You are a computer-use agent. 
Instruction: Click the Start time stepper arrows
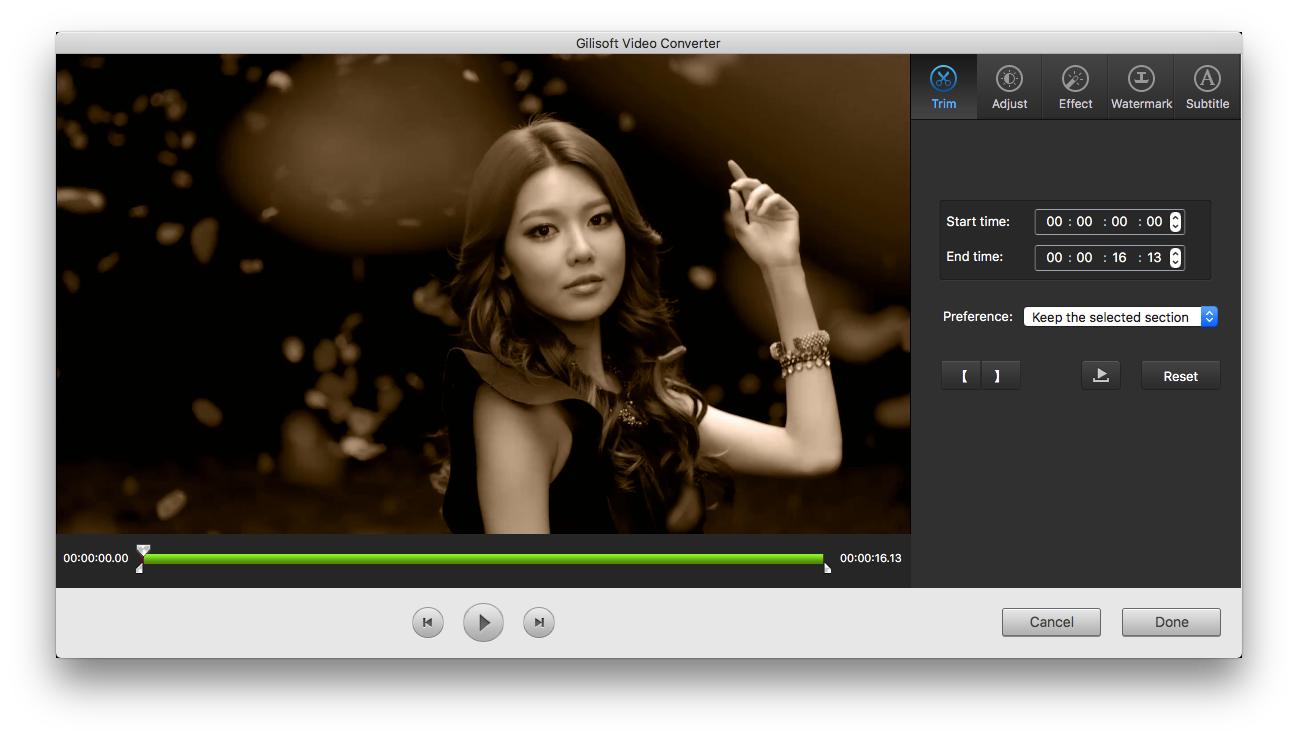point(1175,222)
